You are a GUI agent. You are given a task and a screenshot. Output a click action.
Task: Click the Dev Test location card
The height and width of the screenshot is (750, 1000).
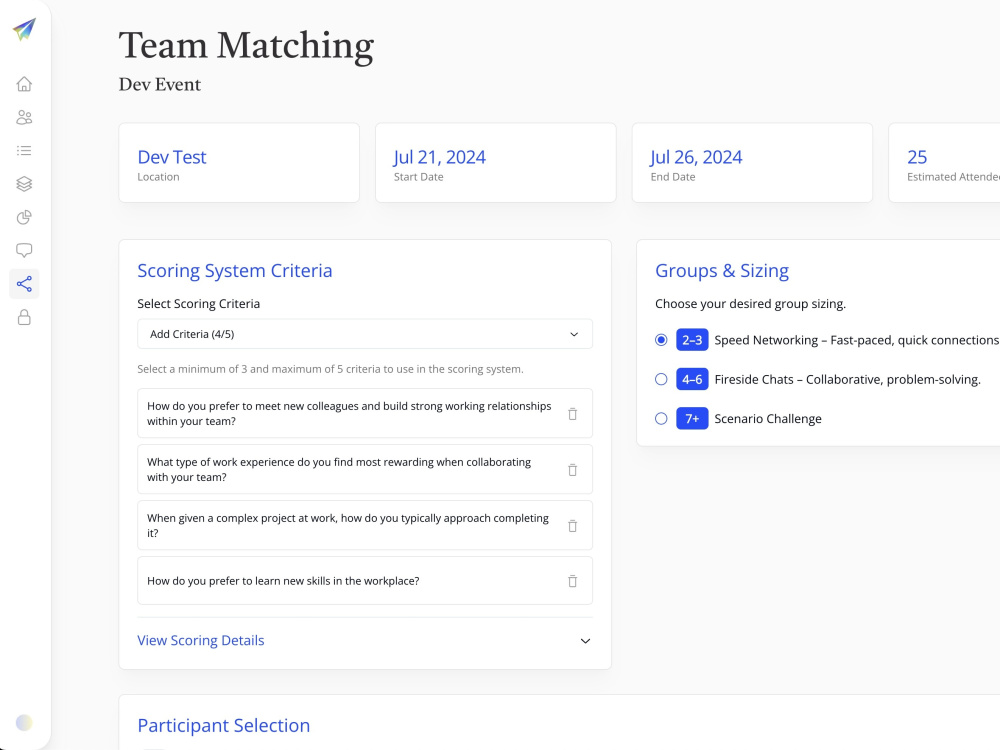coord(239,163)
